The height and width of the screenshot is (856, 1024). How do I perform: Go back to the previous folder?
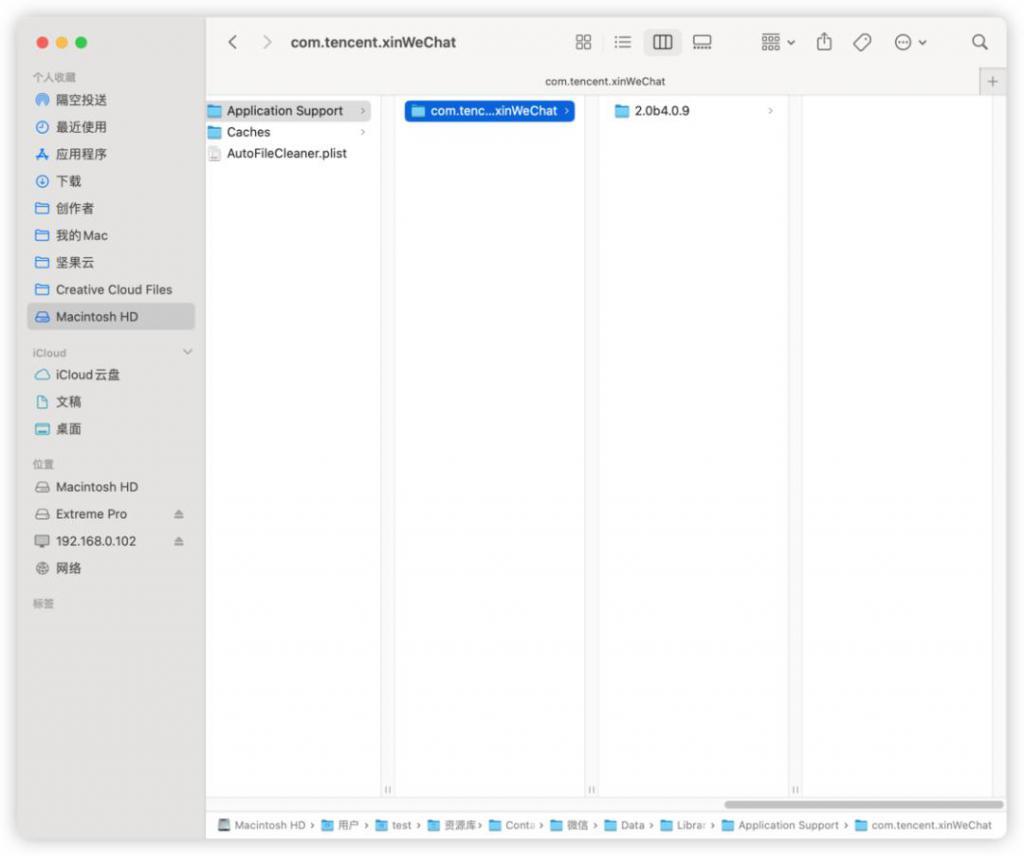(x=233, y=42)
